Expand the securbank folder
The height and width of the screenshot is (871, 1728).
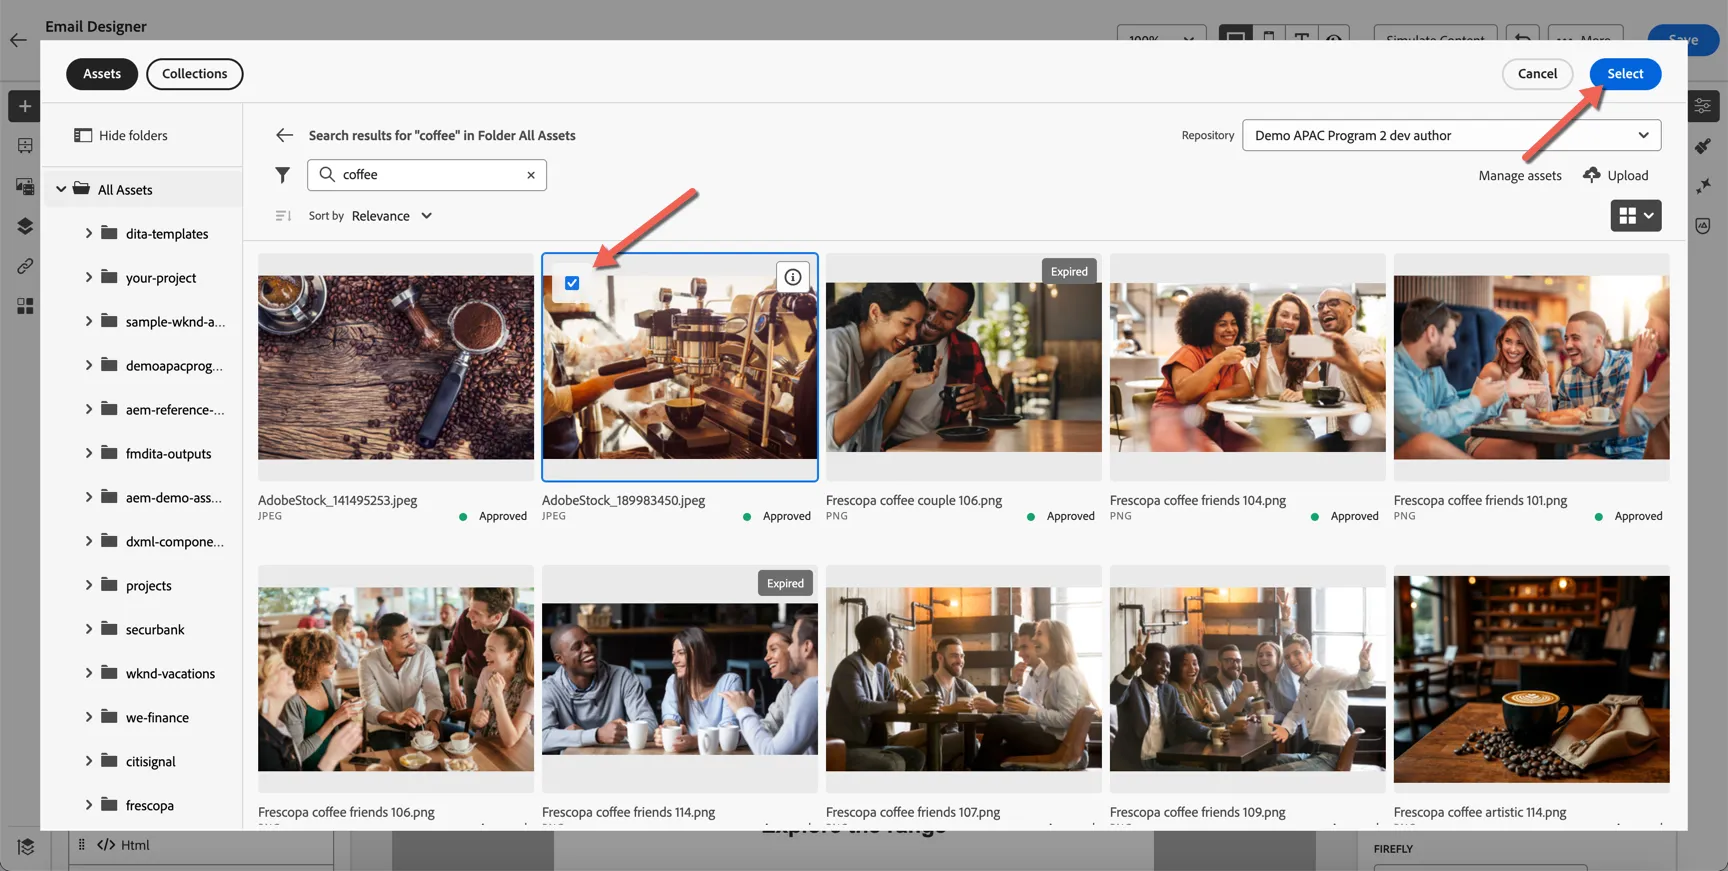click(x=88, y=629)
